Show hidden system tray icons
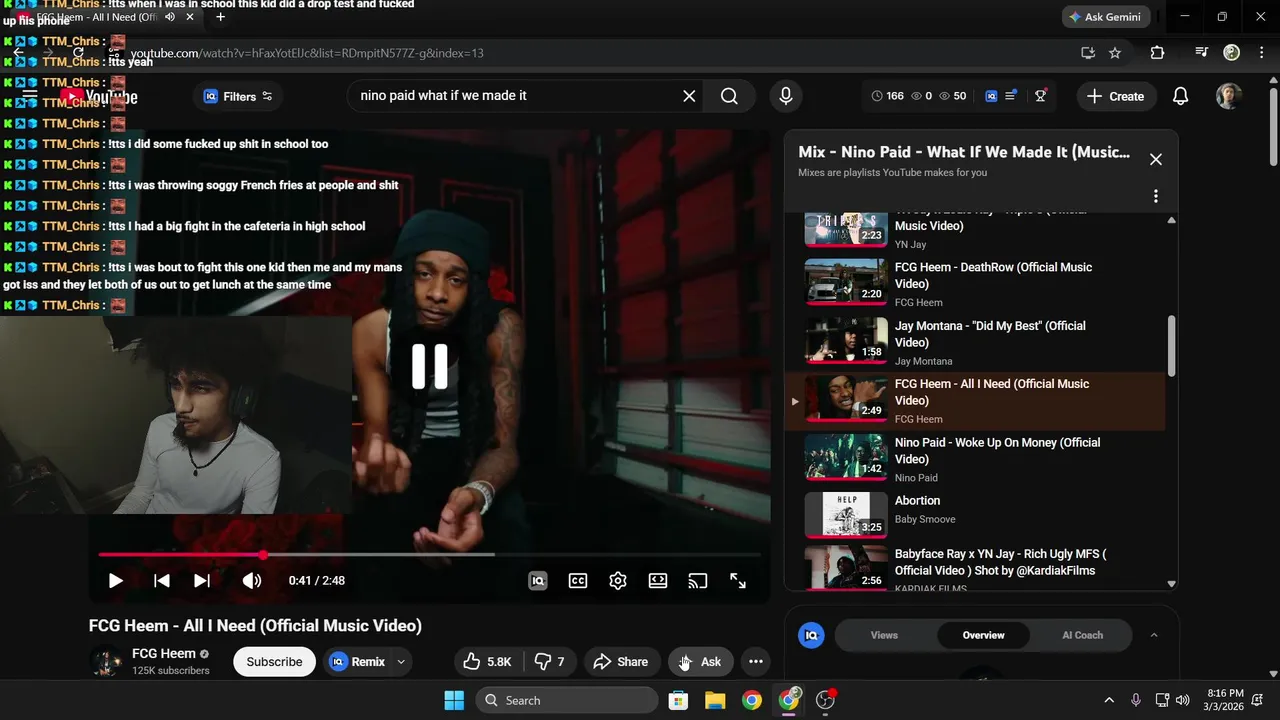This screenshot has height=720, width=1280. [x=1108, y=700]
